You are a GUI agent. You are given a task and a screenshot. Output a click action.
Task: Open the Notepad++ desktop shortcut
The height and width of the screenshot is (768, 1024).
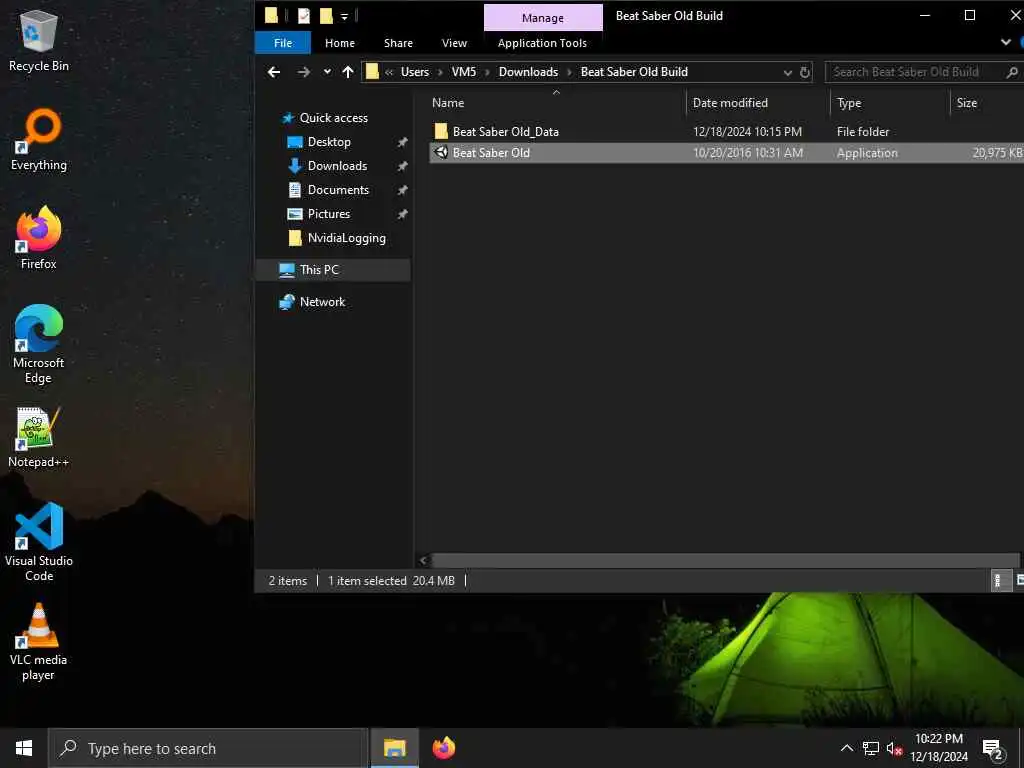pos(39,437)
